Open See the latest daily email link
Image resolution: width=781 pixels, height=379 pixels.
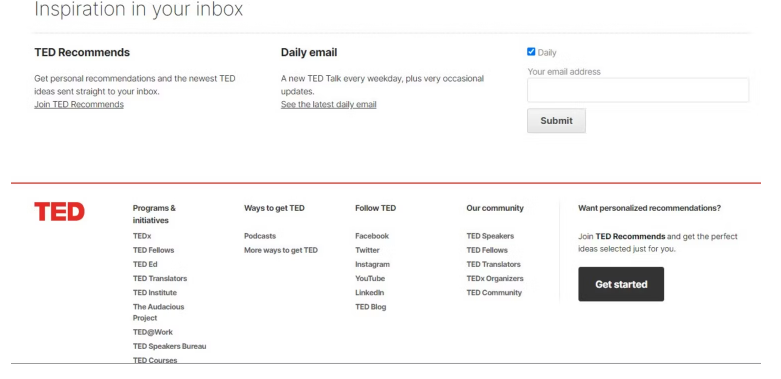pos(329,104)
